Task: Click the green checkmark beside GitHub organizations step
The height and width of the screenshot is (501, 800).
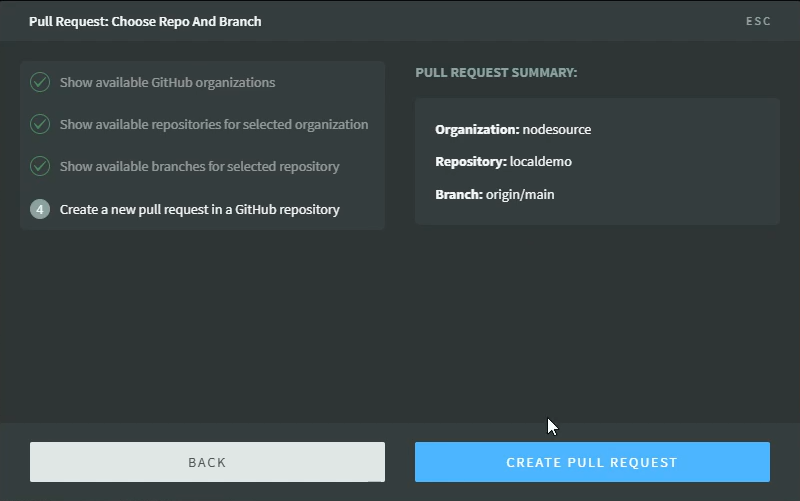Action: tap(40, 83)
